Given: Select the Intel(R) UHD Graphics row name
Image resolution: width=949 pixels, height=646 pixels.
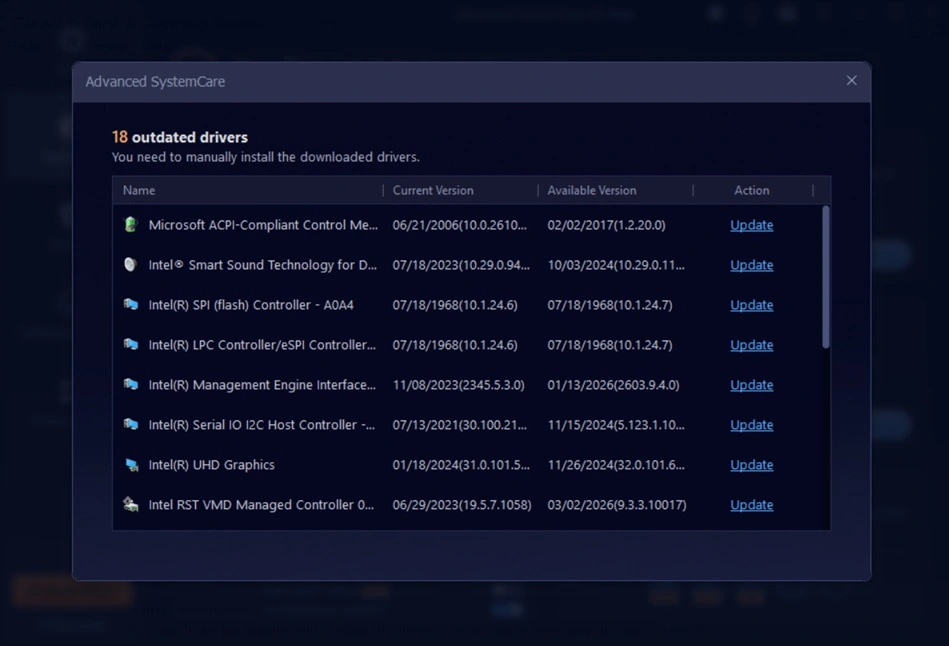Looking at the screenshot, I should click(211, 465).
